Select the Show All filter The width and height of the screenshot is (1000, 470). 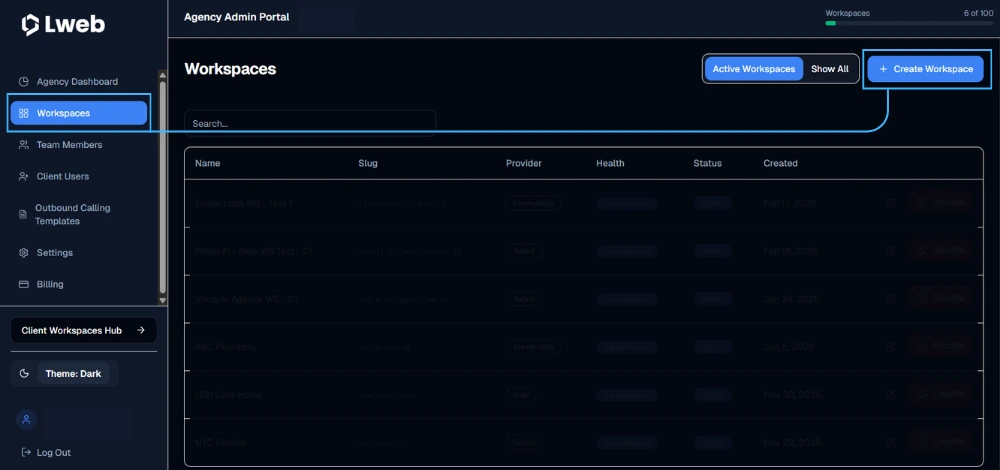click(x=830, y=69)
